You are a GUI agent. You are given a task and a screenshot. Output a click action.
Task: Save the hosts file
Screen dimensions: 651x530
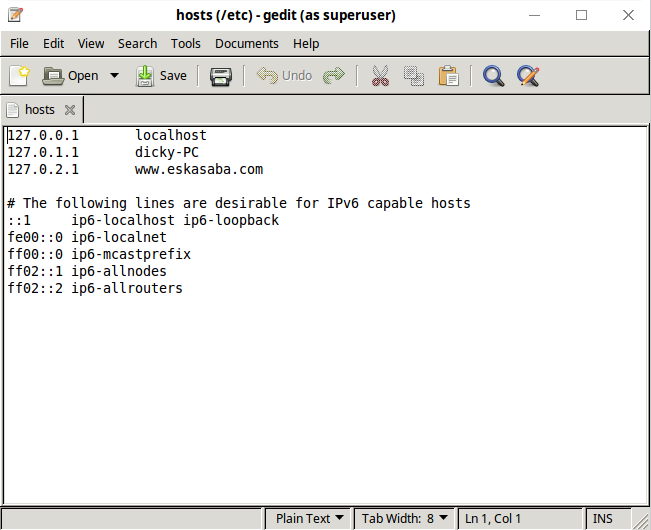161,76
